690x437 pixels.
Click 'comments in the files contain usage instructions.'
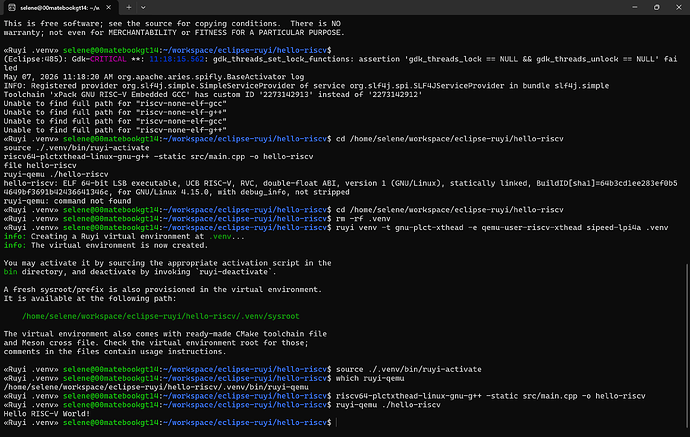click(x=115, y=352)
